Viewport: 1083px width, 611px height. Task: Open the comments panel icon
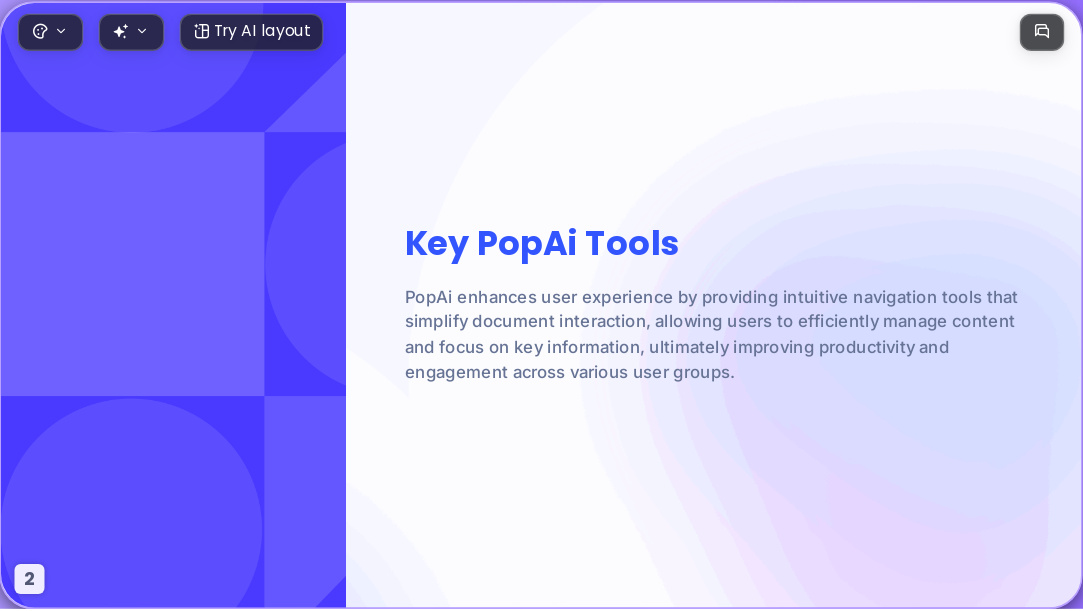[1042, 32]
